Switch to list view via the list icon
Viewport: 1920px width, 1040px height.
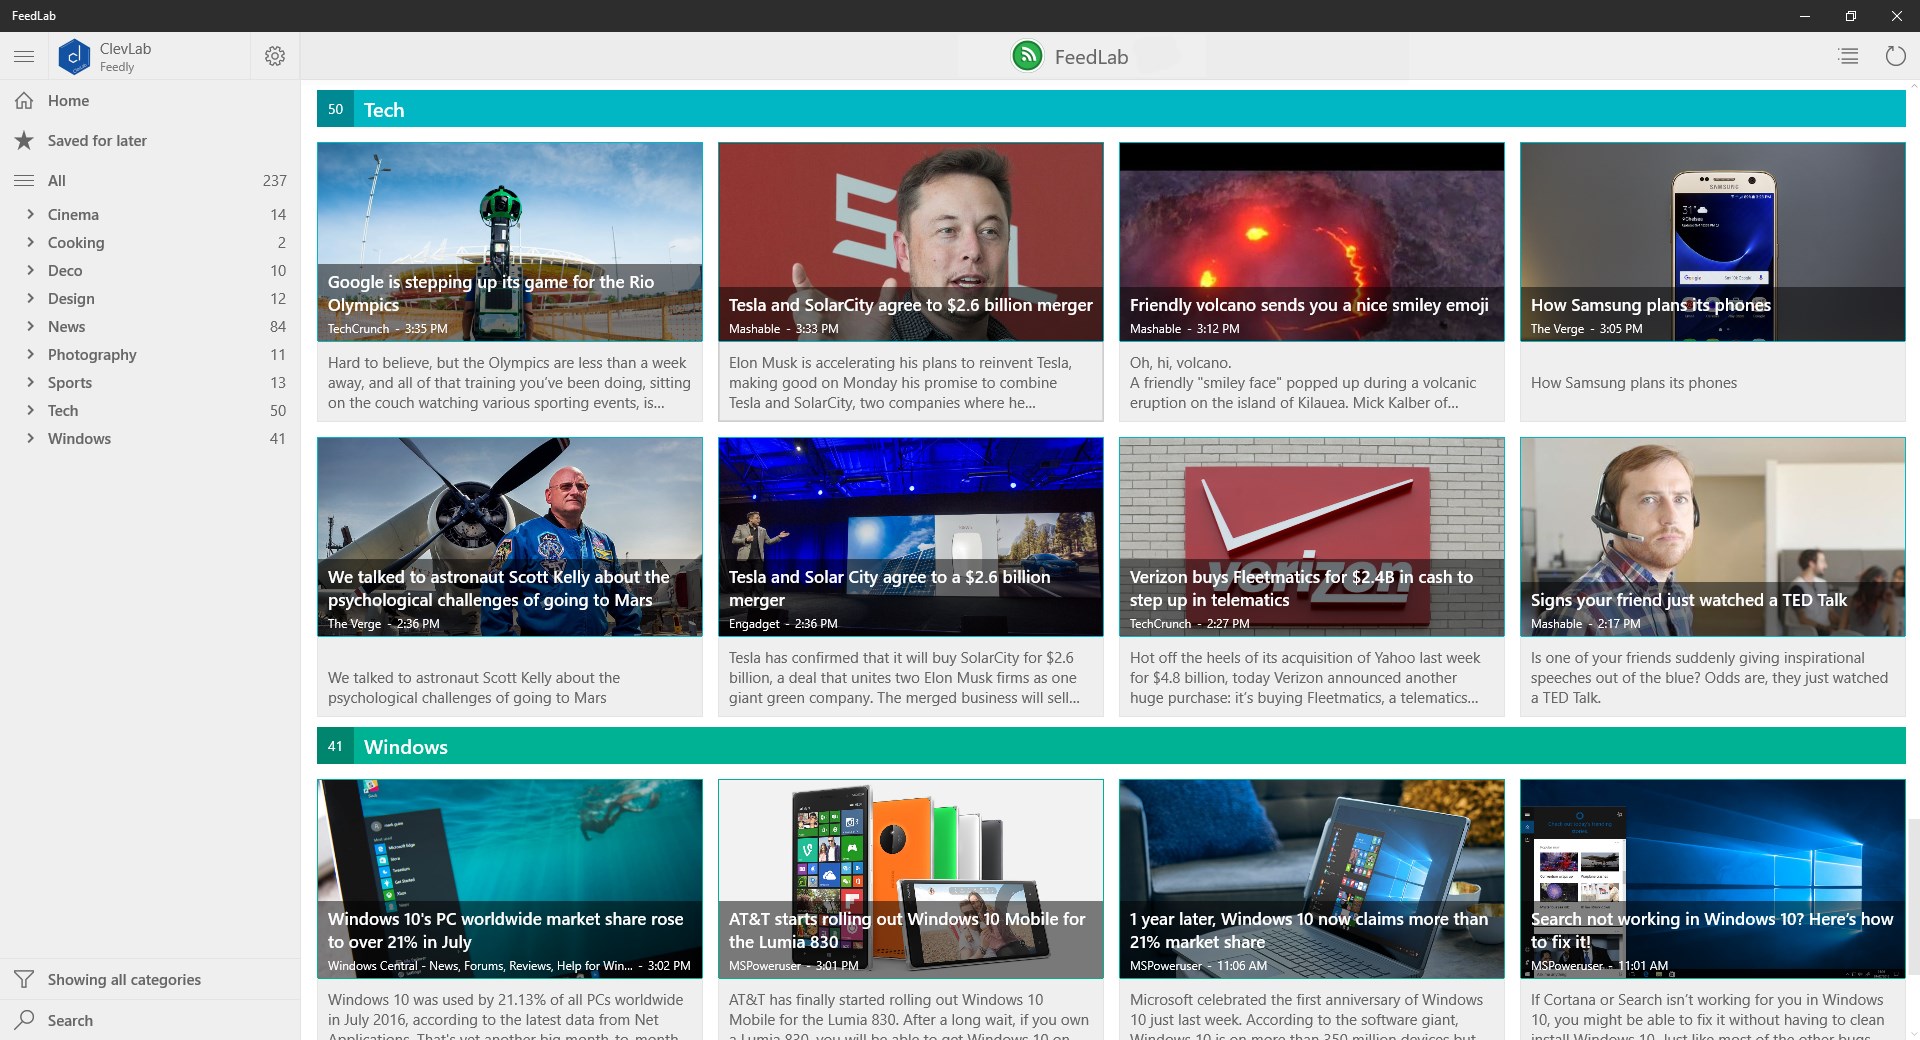pos(1849,56)
